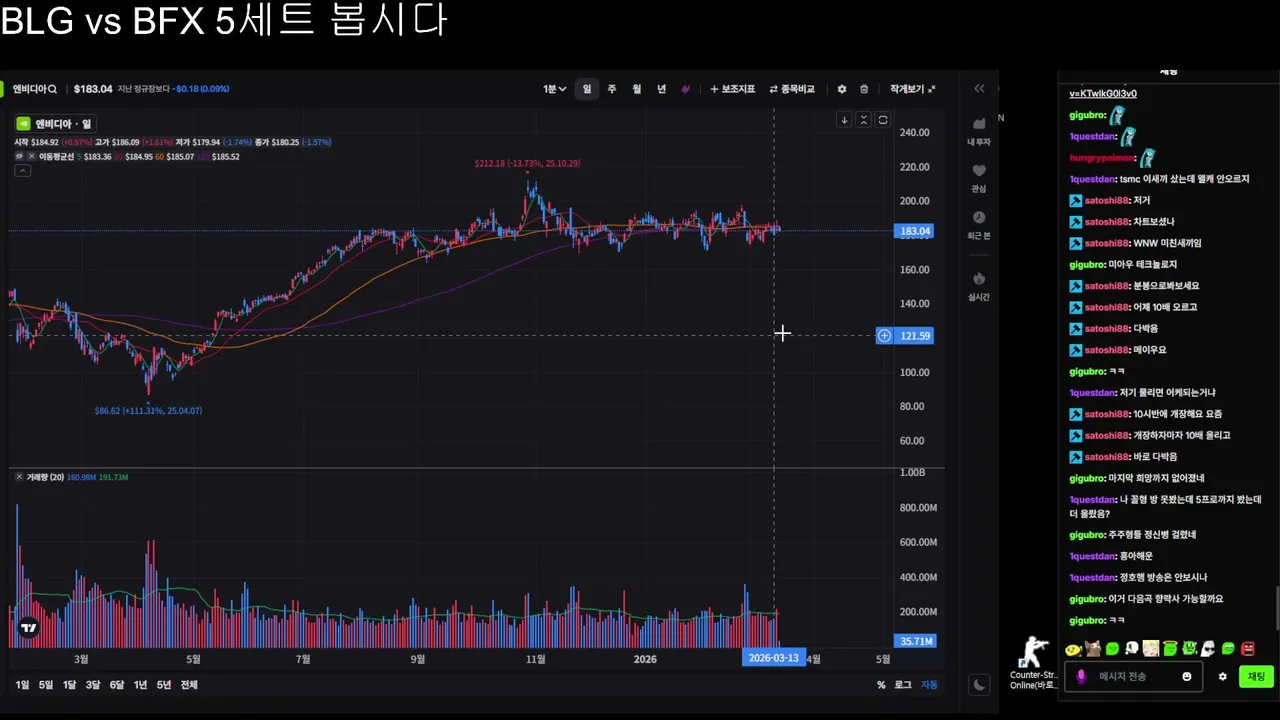Screen dimensions: 1280x720
Task: Open the 1분 interval dropdown
Action: pyautogui.click(x=554, y=89)
